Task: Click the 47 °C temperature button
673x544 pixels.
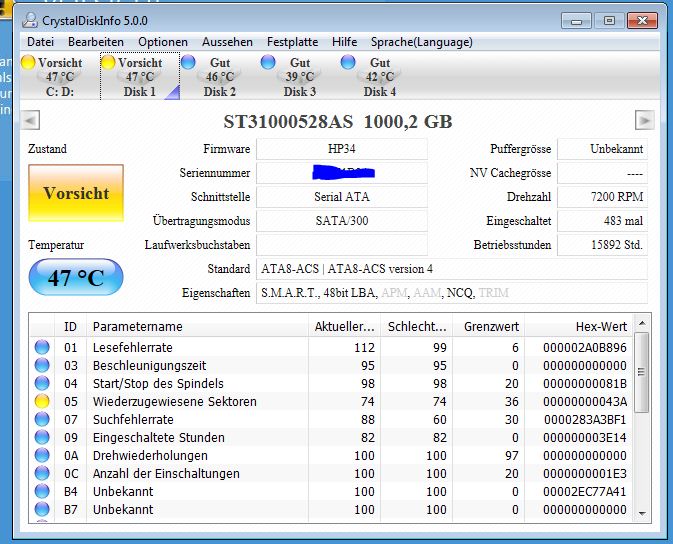Action: (76, 277)
